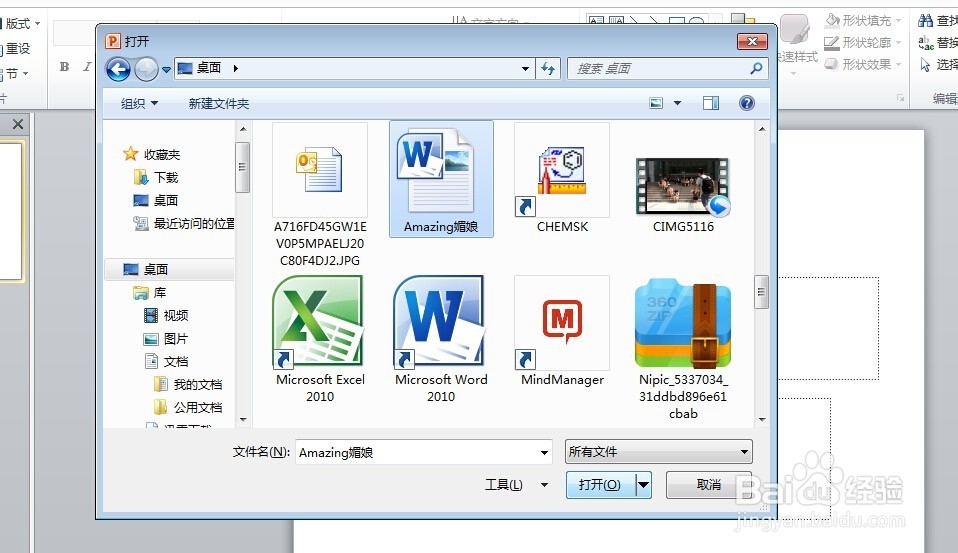
Task: Click 替换 in PowerPoint ribbon
Action: click(x=938, y=42)
